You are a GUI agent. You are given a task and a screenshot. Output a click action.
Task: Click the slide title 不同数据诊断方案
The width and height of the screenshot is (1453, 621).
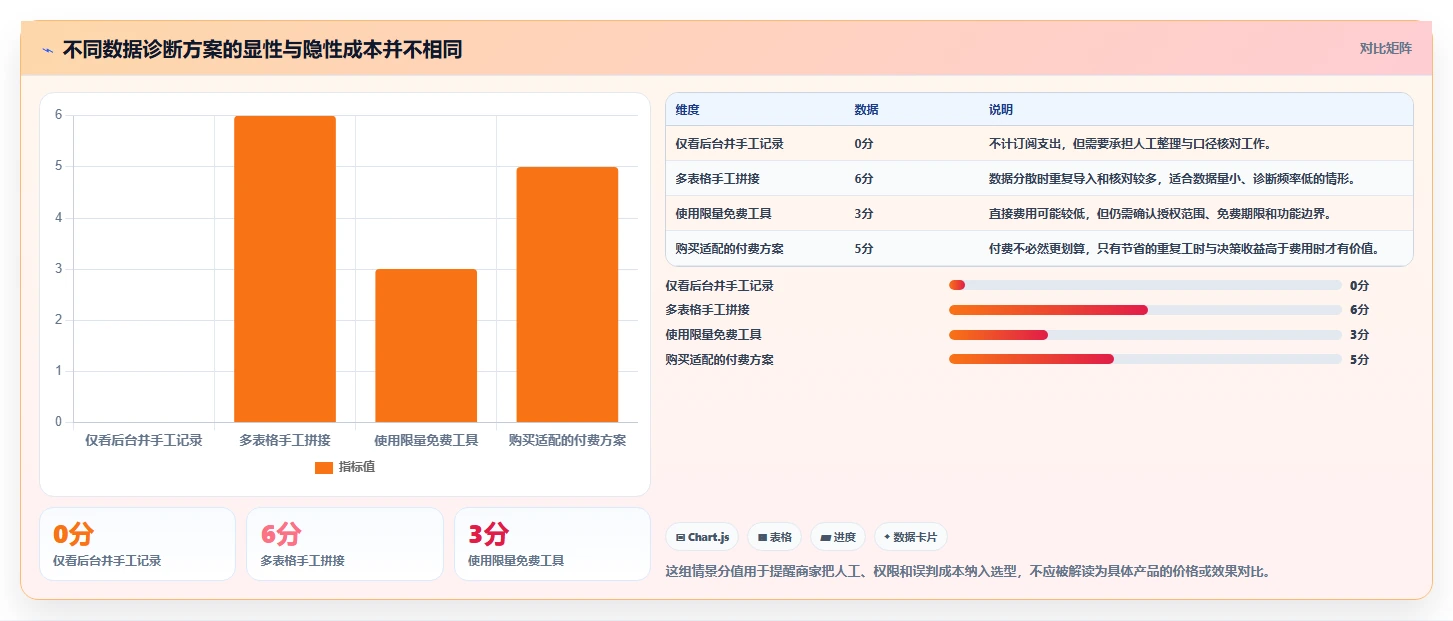[x=262, y=50]
